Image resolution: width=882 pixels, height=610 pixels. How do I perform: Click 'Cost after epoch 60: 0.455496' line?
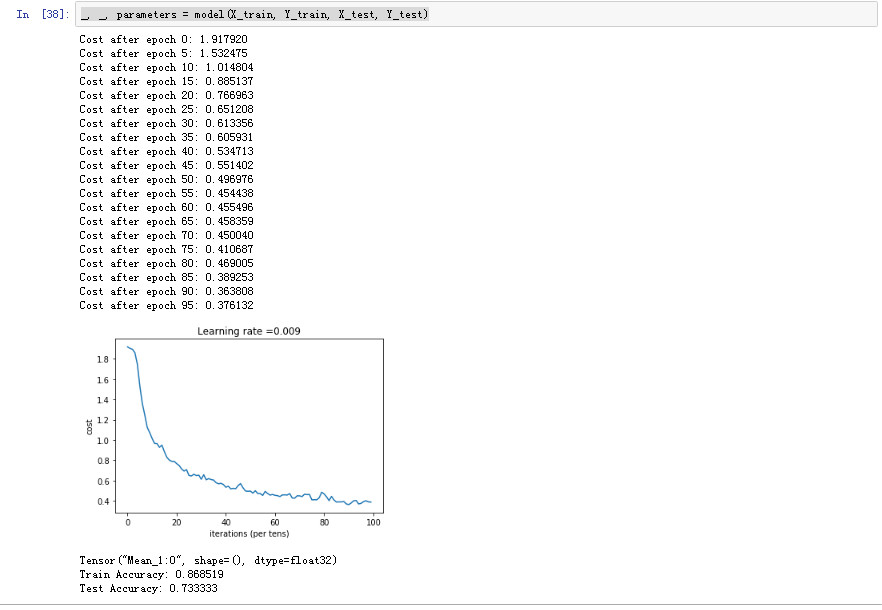click(x=166, y=208)
